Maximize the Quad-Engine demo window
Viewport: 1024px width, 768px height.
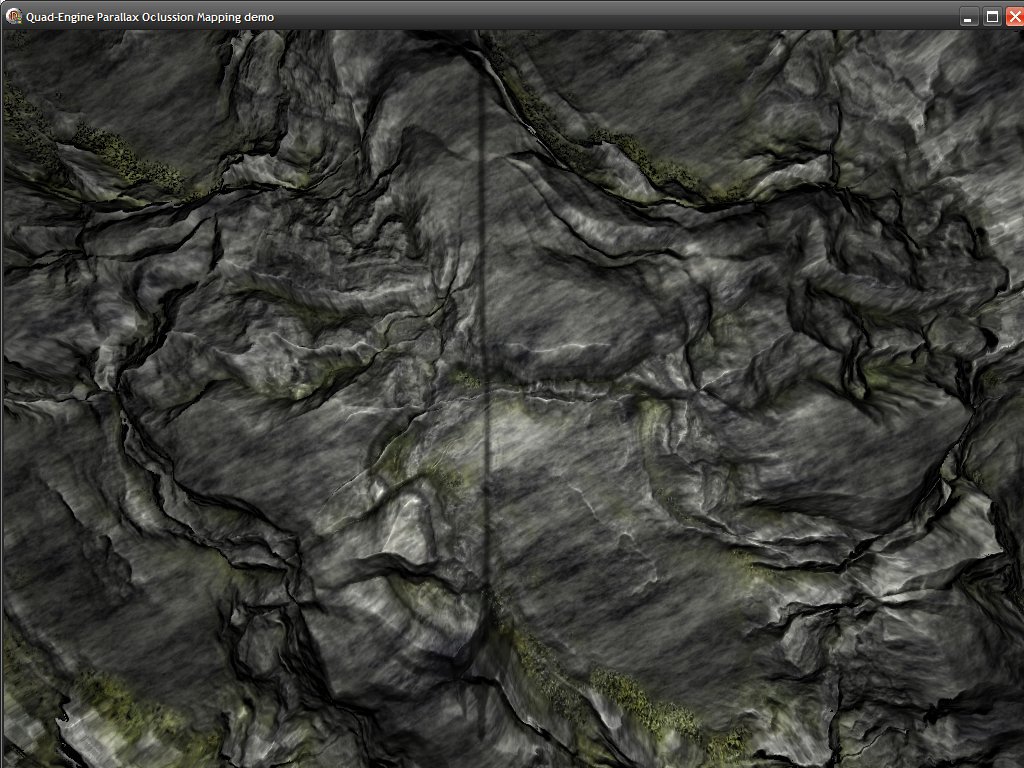992,17
